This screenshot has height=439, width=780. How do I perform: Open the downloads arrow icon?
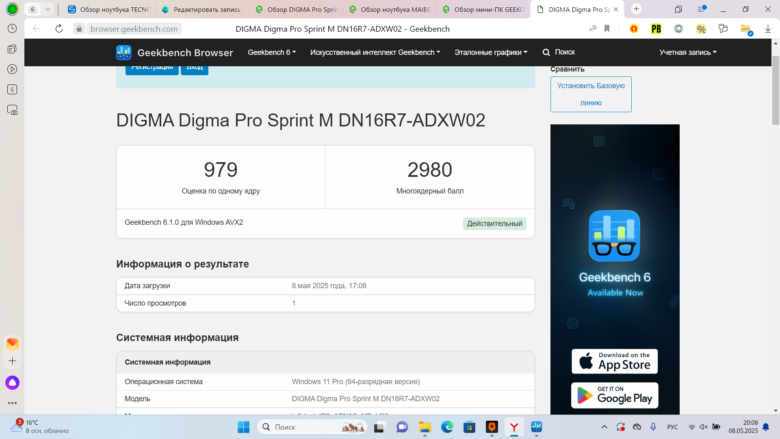click(x=768, y=29)
